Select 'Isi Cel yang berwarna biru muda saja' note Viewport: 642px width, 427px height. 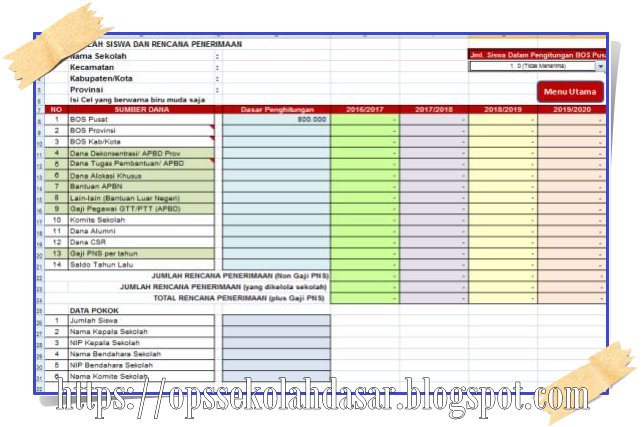137,100
